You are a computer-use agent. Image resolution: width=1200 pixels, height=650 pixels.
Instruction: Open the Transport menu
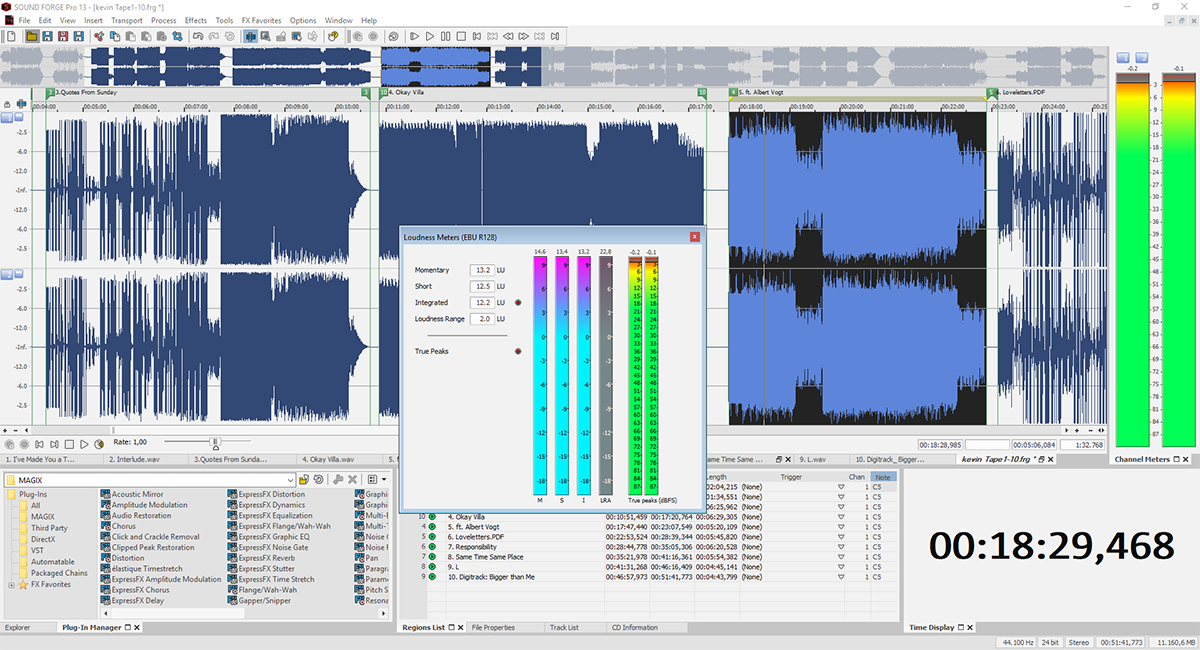point(126,20)
